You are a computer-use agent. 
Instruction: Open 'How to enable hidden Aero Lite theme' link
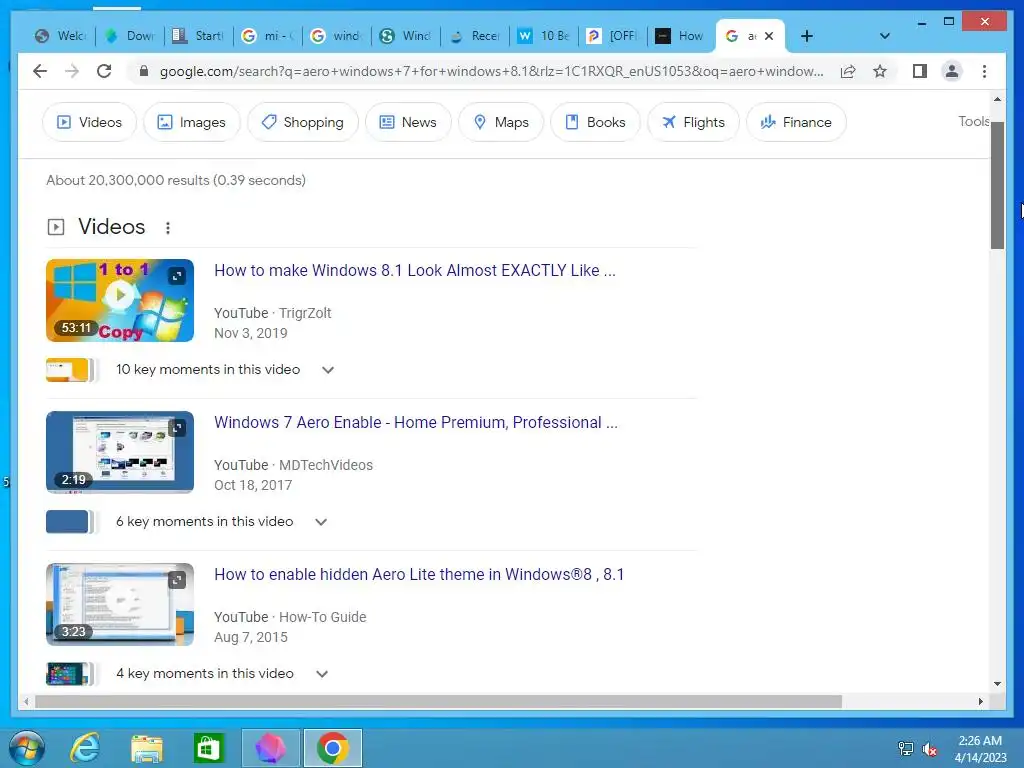(x=419, y=575)
